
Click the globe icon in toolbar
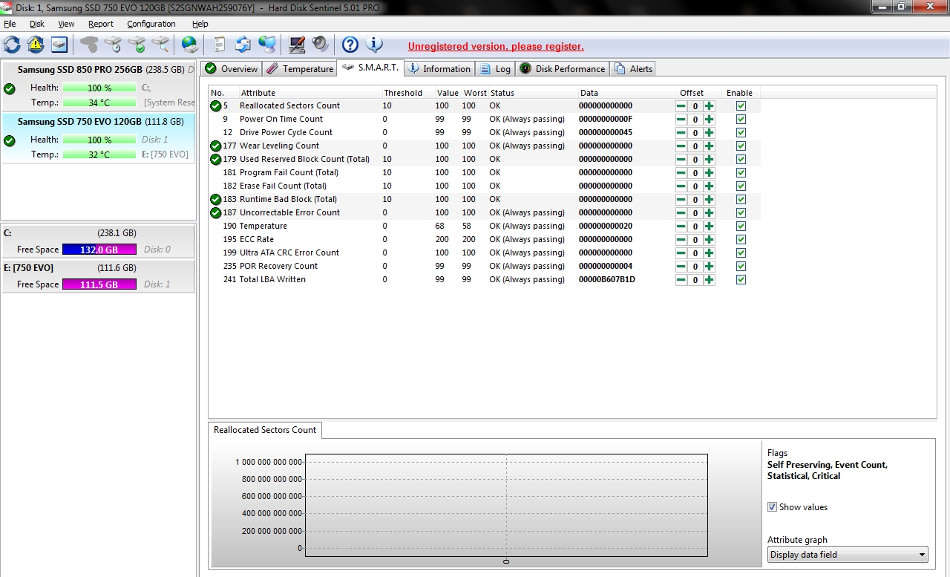189,45
